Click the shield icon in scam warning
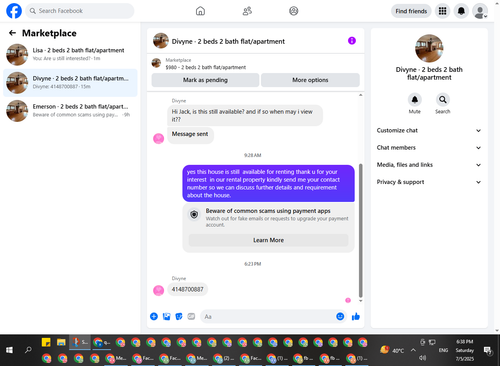Viewport: 500px width, 366px height. point(194,214)
